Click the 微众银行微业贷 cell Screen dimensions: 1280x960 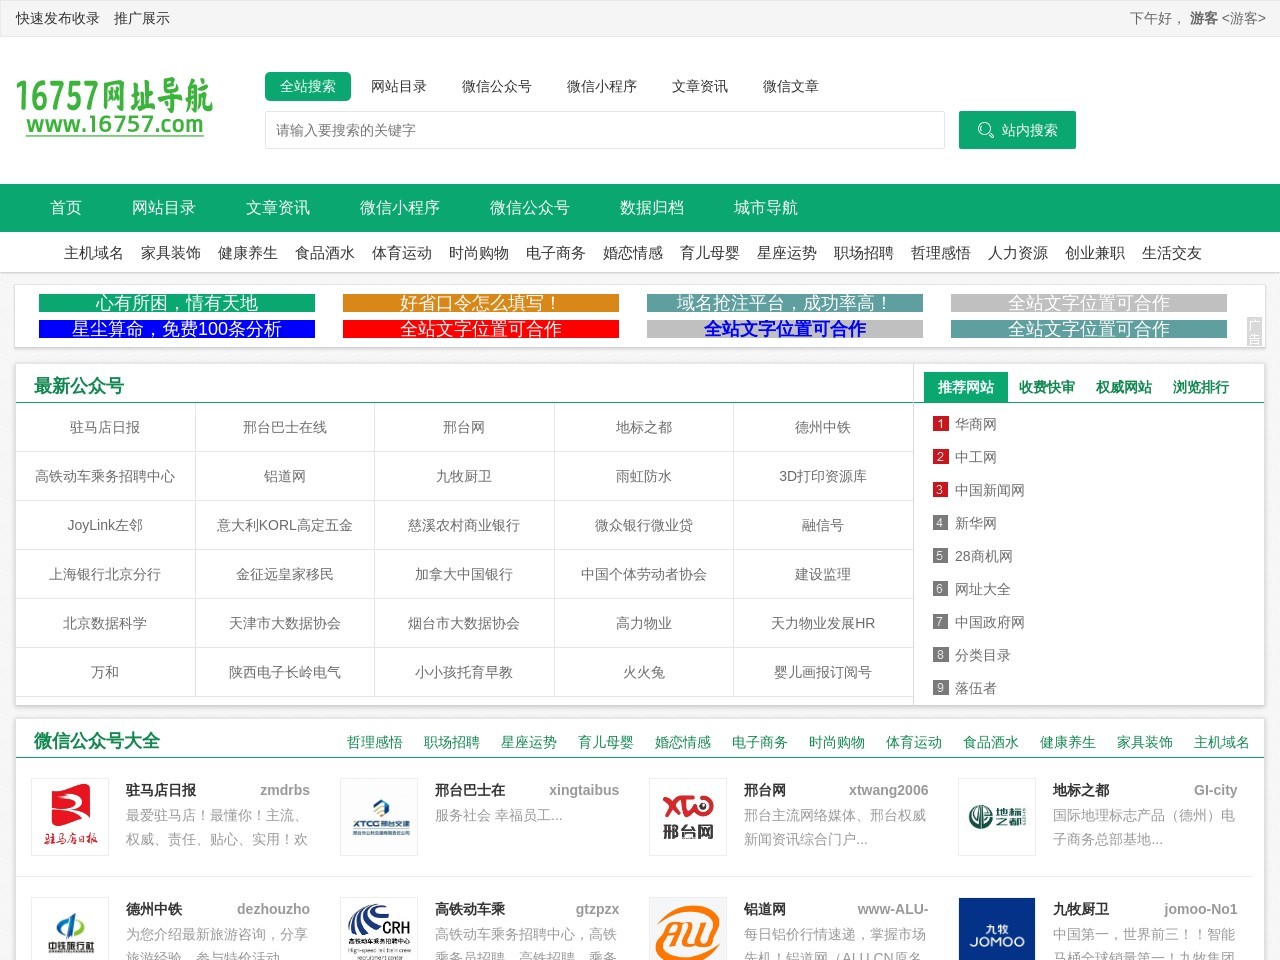click(x=644, y=525)
